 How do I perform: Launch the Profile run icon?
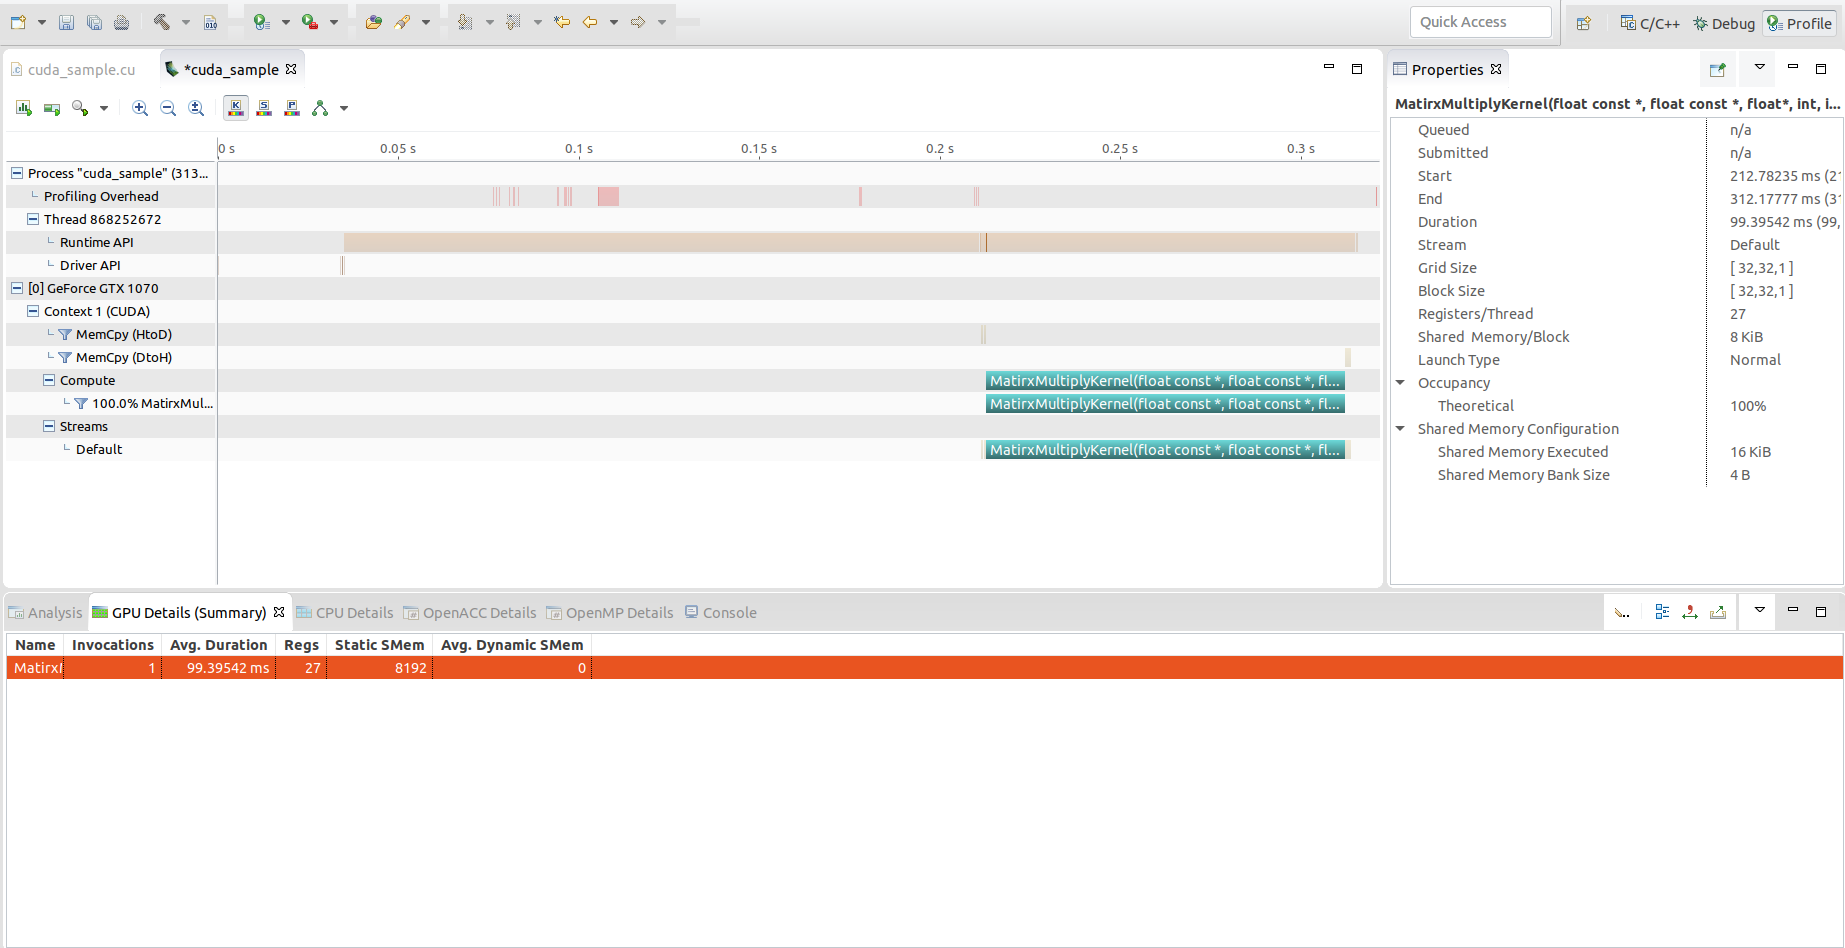[261, 22]
